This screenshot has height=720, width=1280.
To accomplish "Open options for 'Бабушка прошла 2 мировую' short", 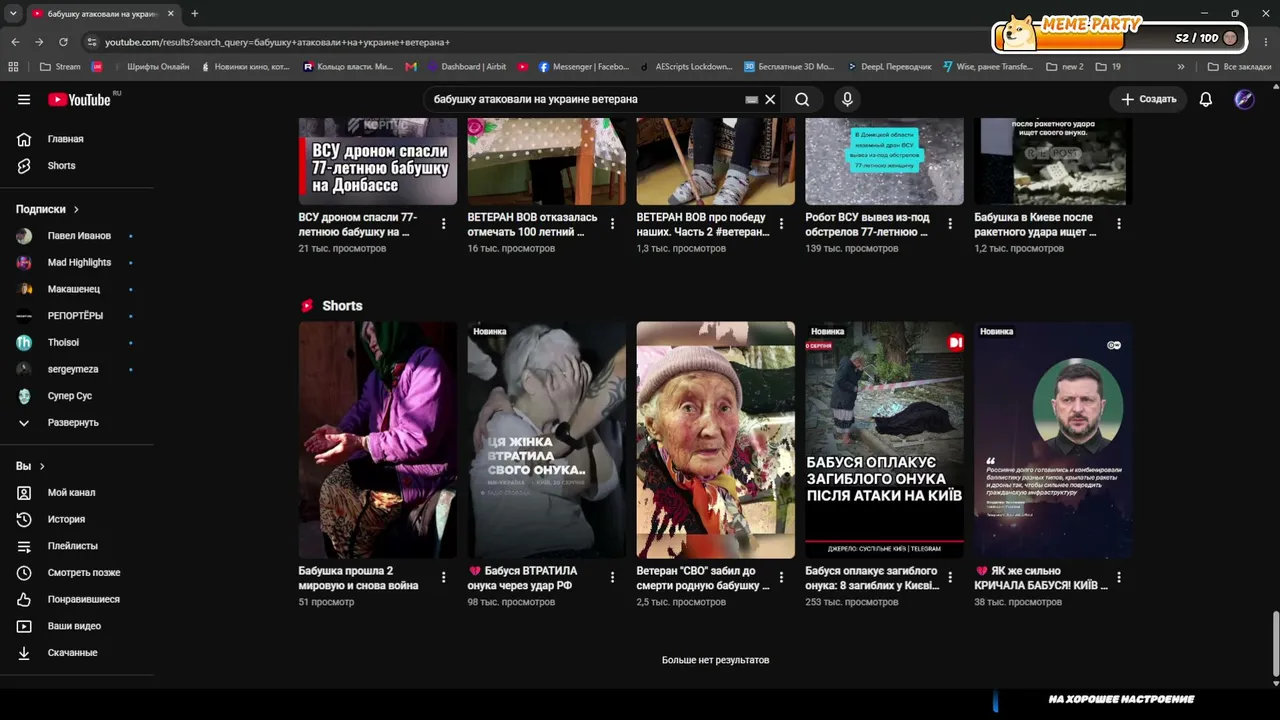I will tap(444, 578).
